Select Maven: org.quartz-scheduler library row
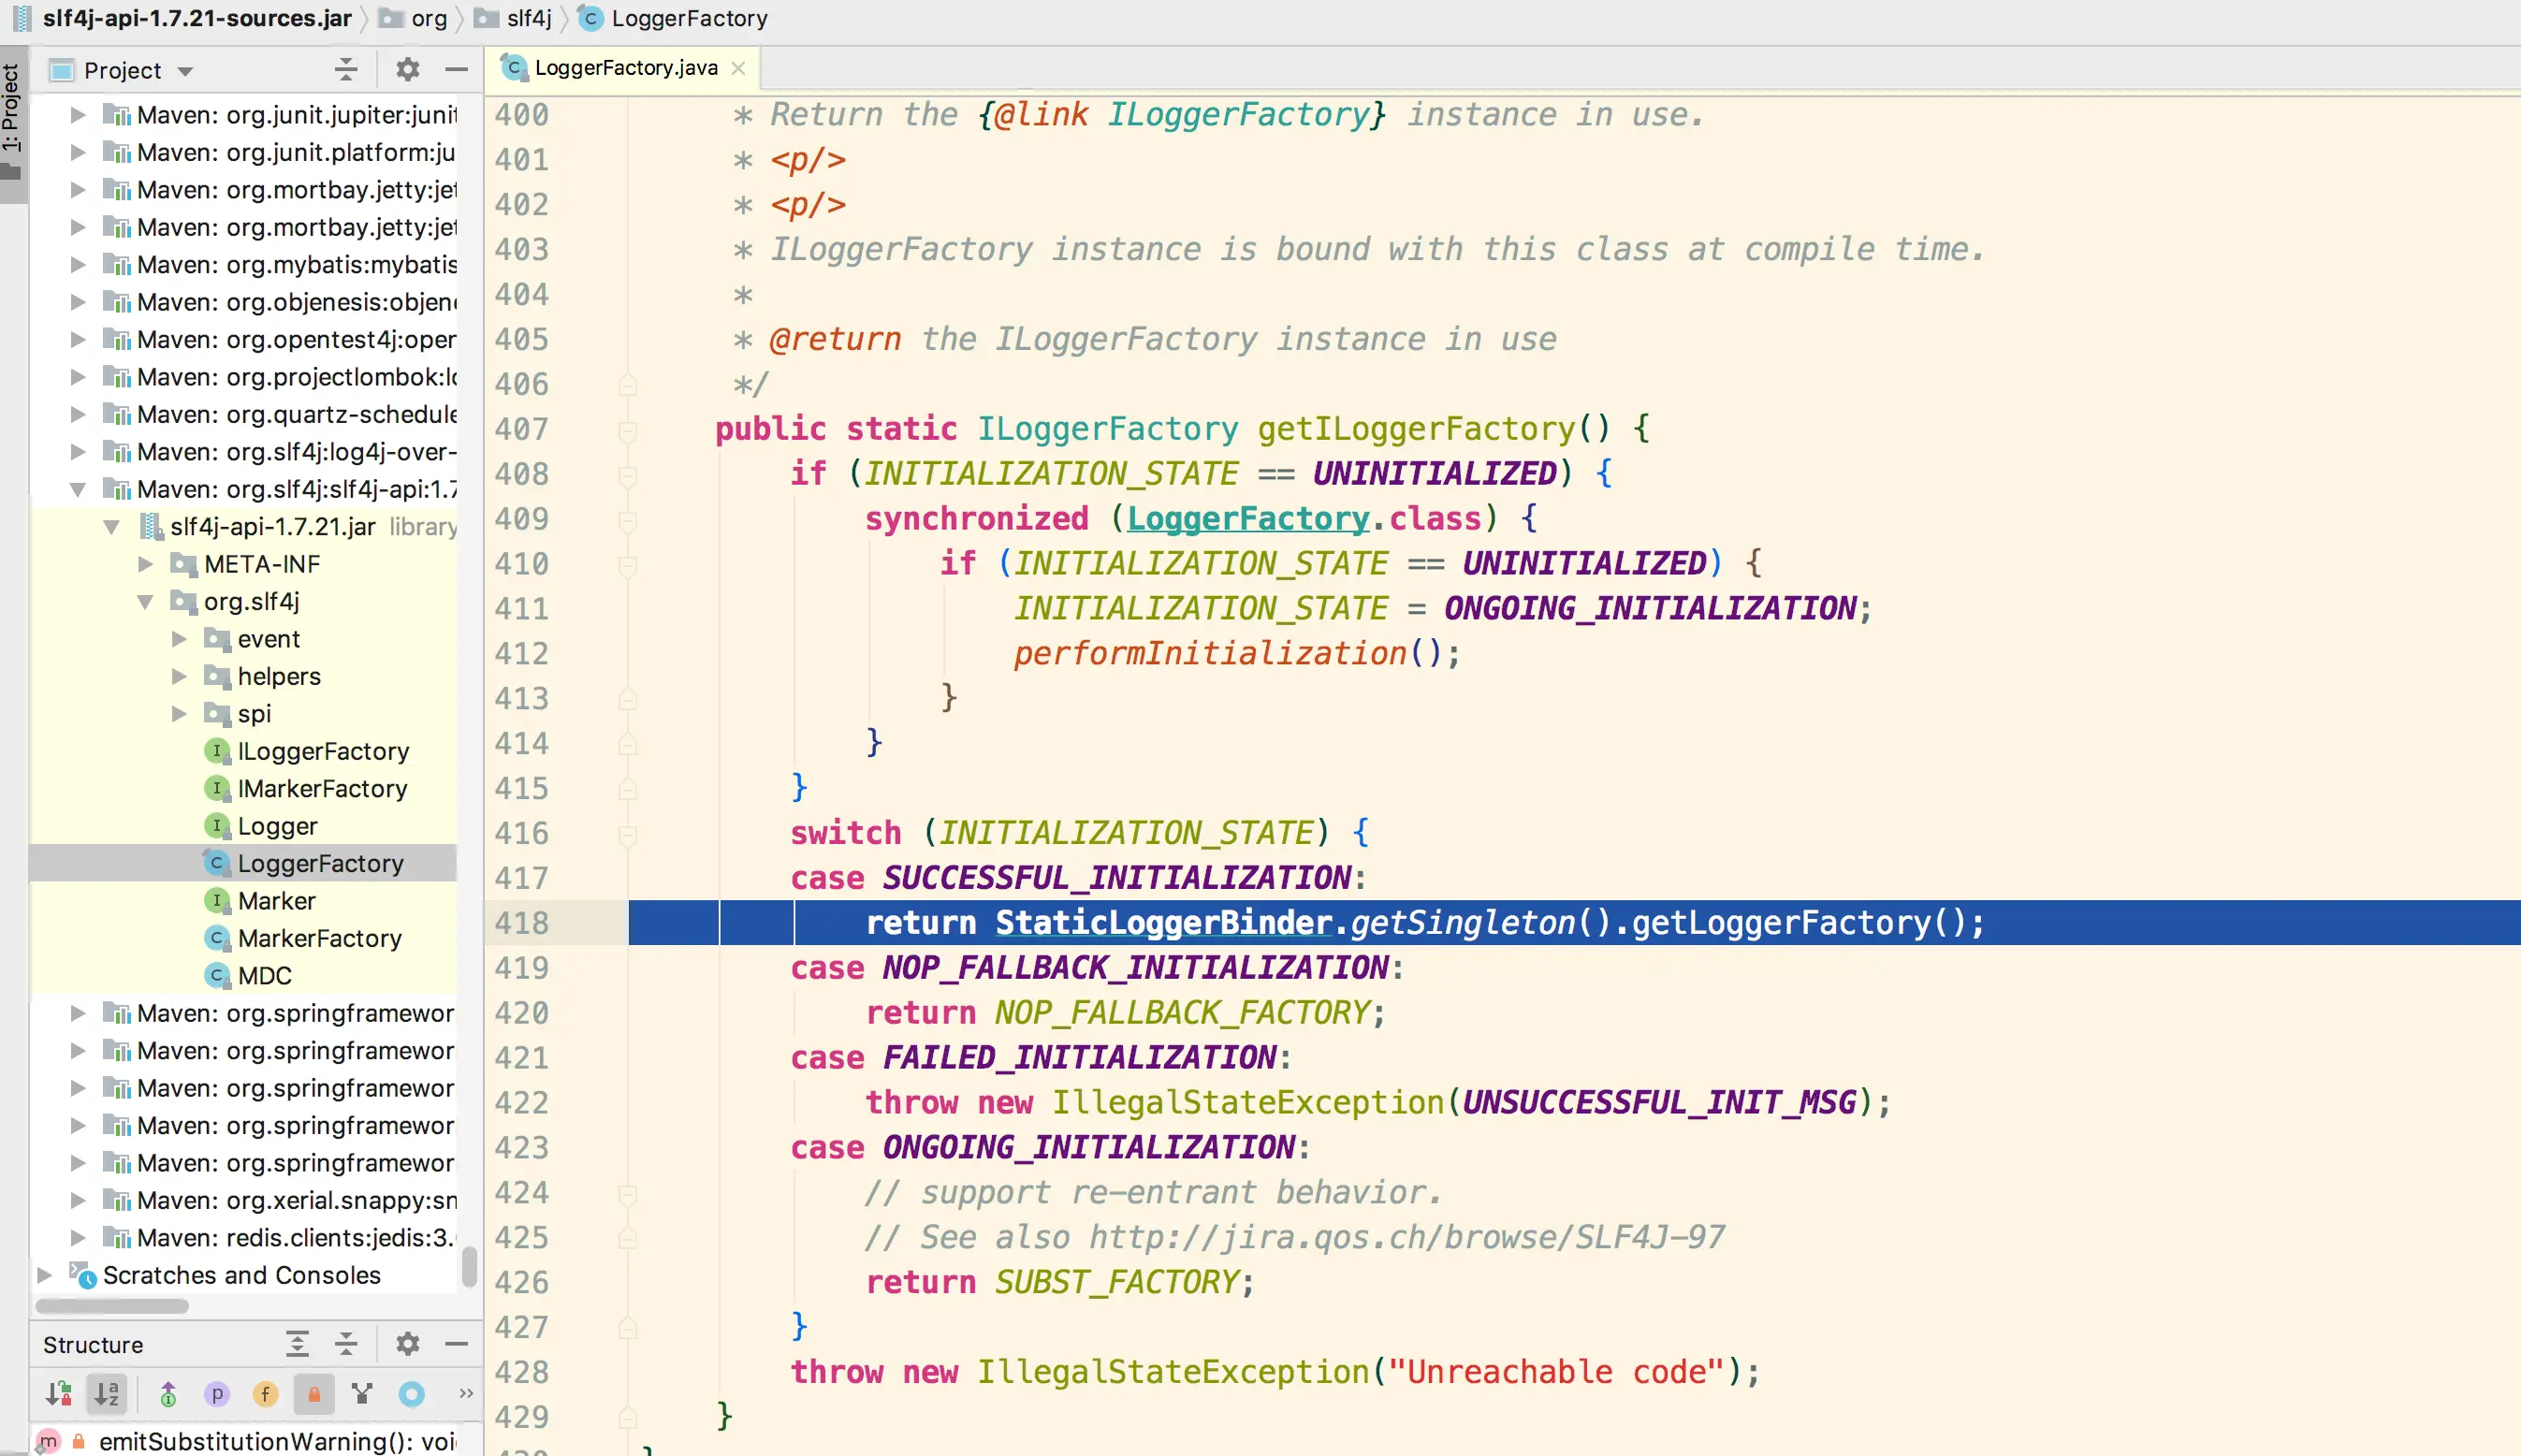Screen dimensions: 2521x1456 point(244,414)
